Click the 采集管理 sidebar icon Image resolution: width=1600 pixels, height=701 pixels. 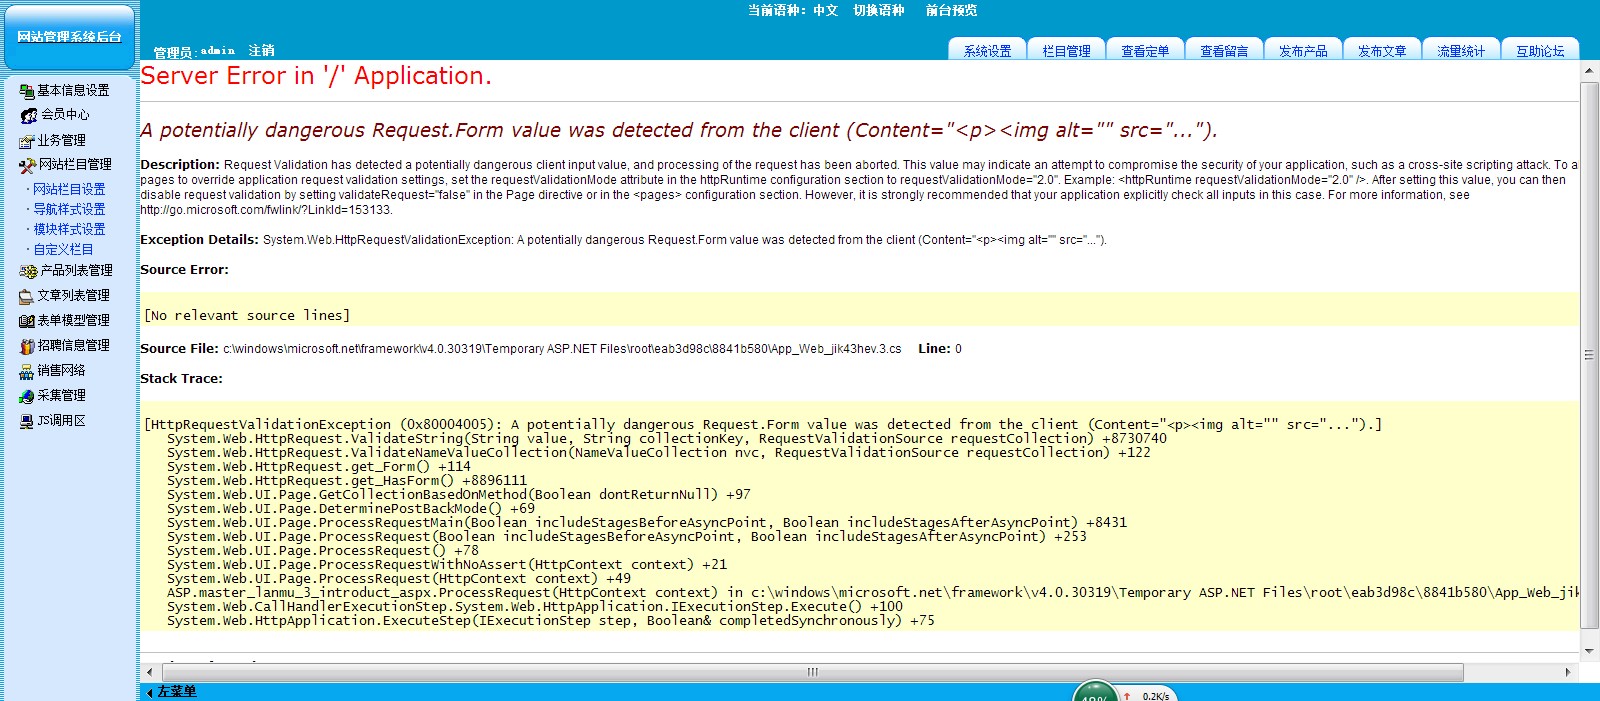click(x=27, y=396)
